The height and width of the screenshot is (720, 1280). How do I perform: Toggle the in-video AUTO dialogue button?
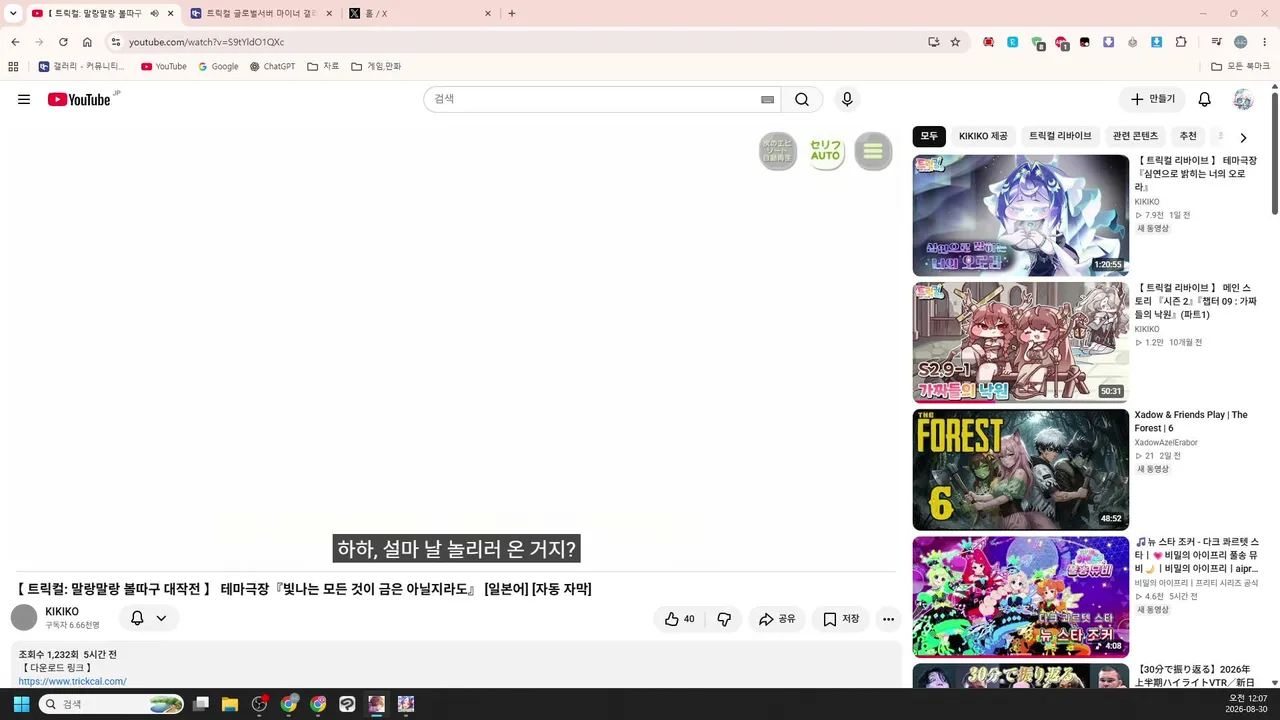tap(826, 152)
